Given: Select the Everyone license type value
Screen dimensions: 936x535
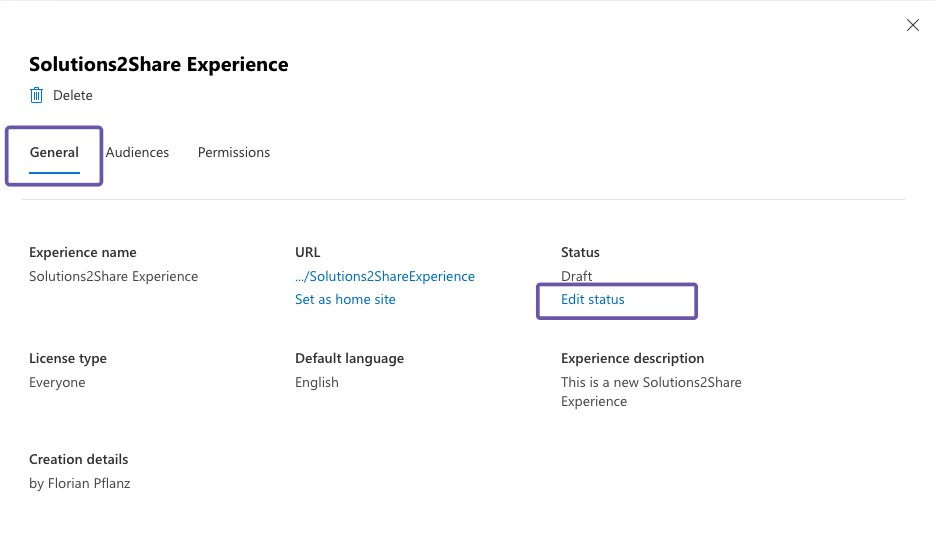Looking at the screenshot, I should [57, 383].
